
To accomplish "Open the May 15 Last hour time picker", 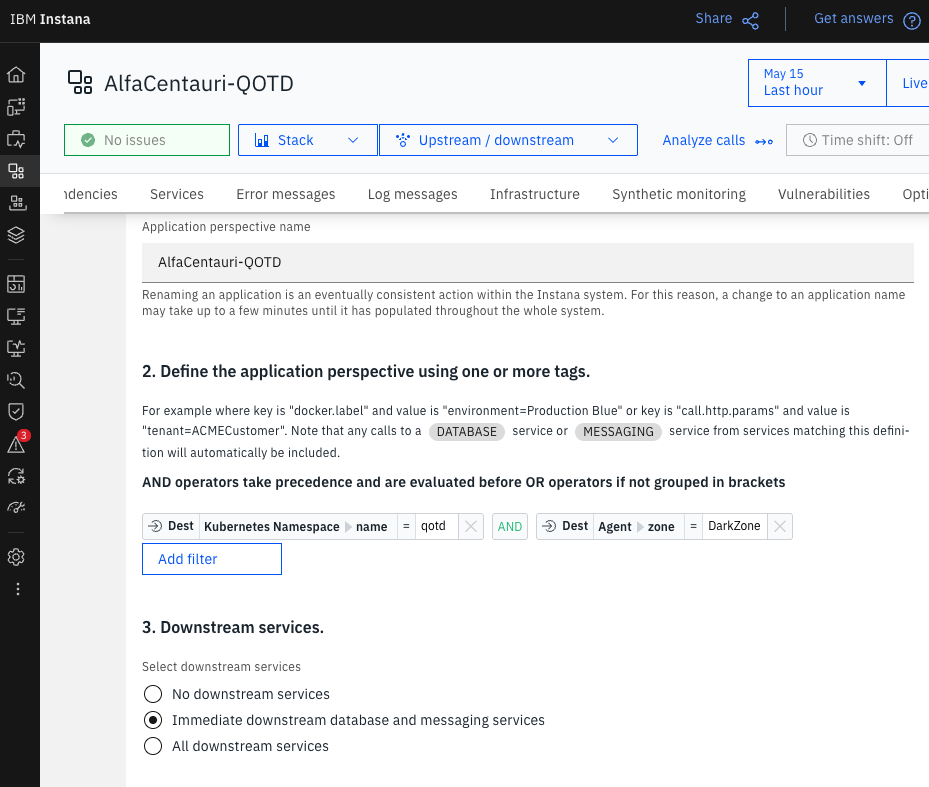I will tap(817, 83).
